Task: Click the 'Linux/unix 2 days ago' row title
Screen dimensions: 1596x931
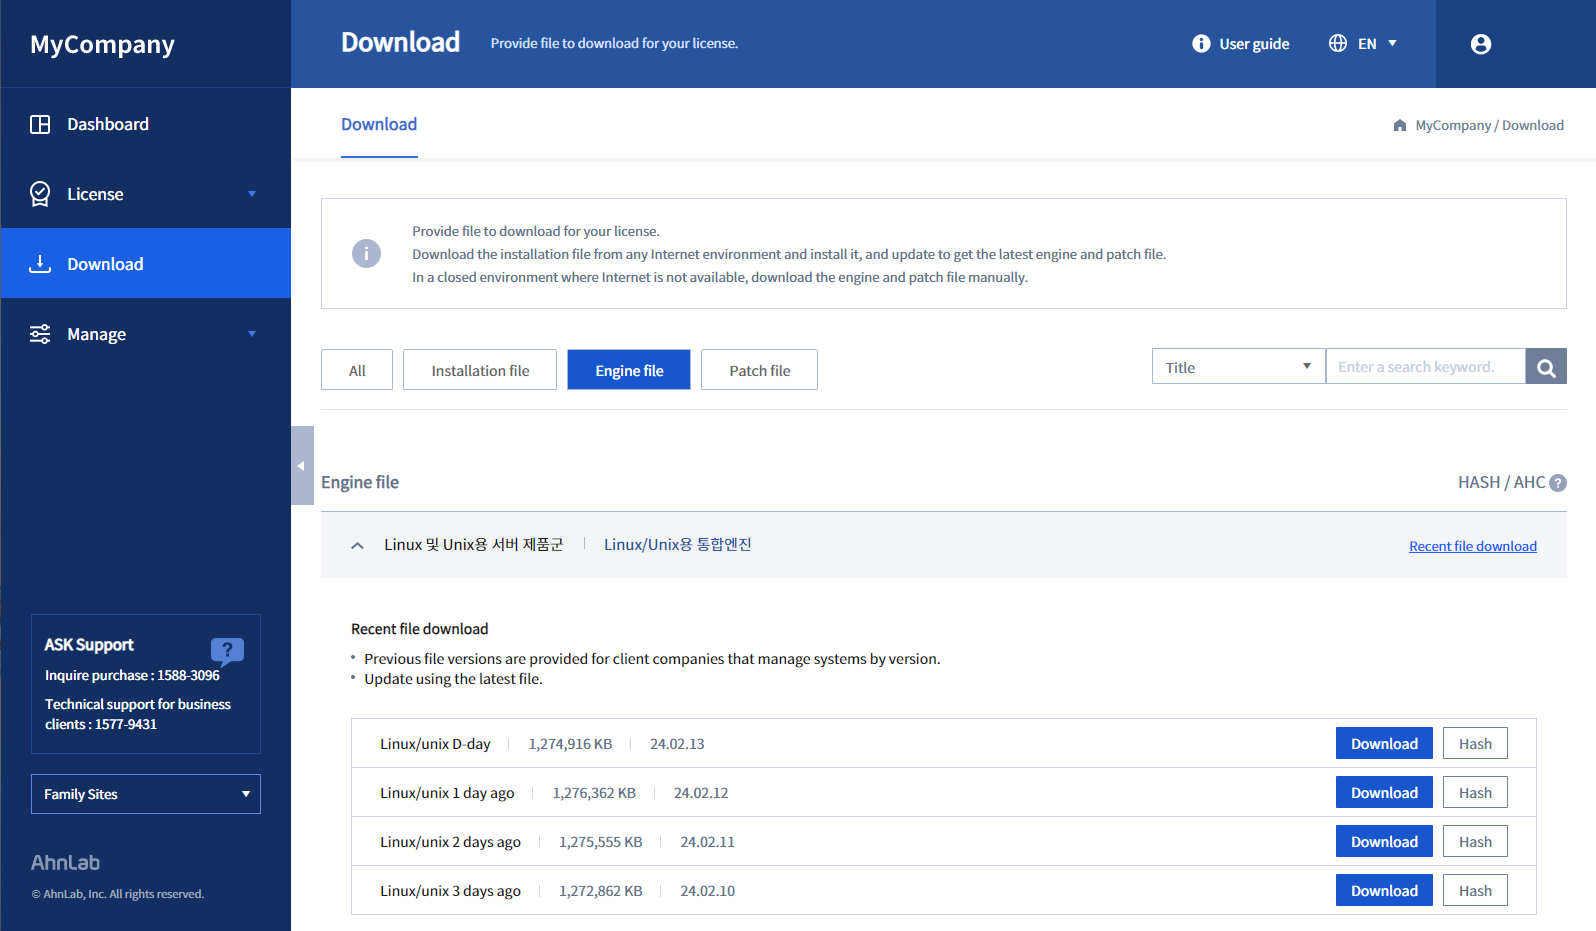Action: point(450,842)
